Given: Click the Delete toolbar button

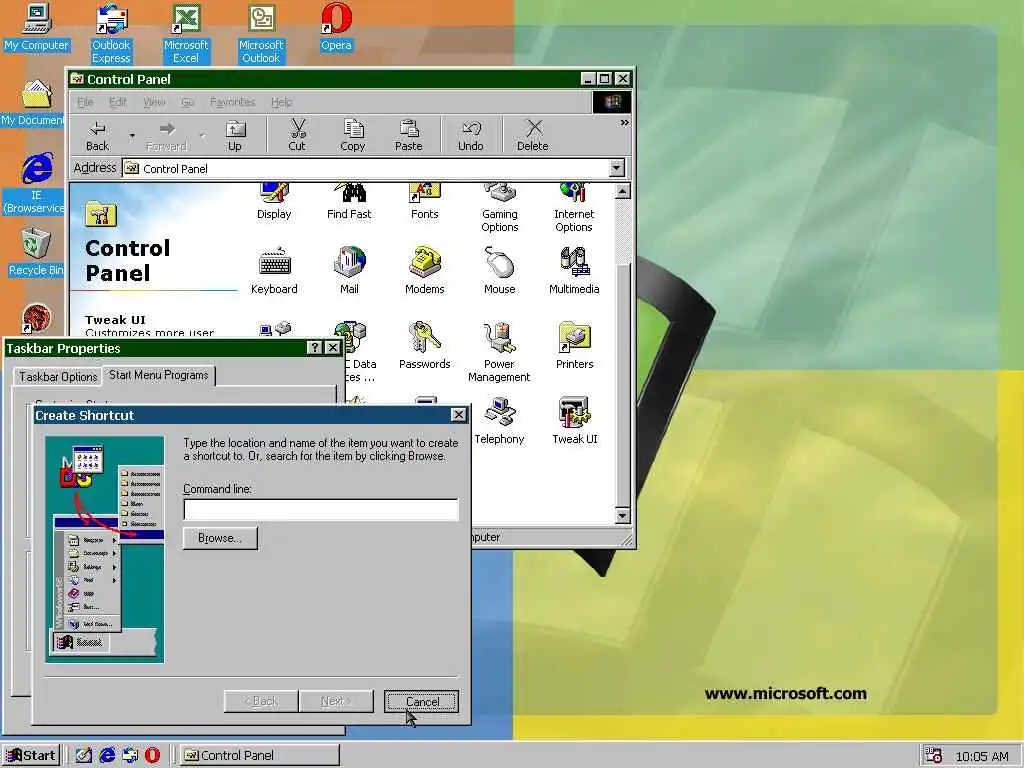Looking at the screenshot, I should pos(533,136).
